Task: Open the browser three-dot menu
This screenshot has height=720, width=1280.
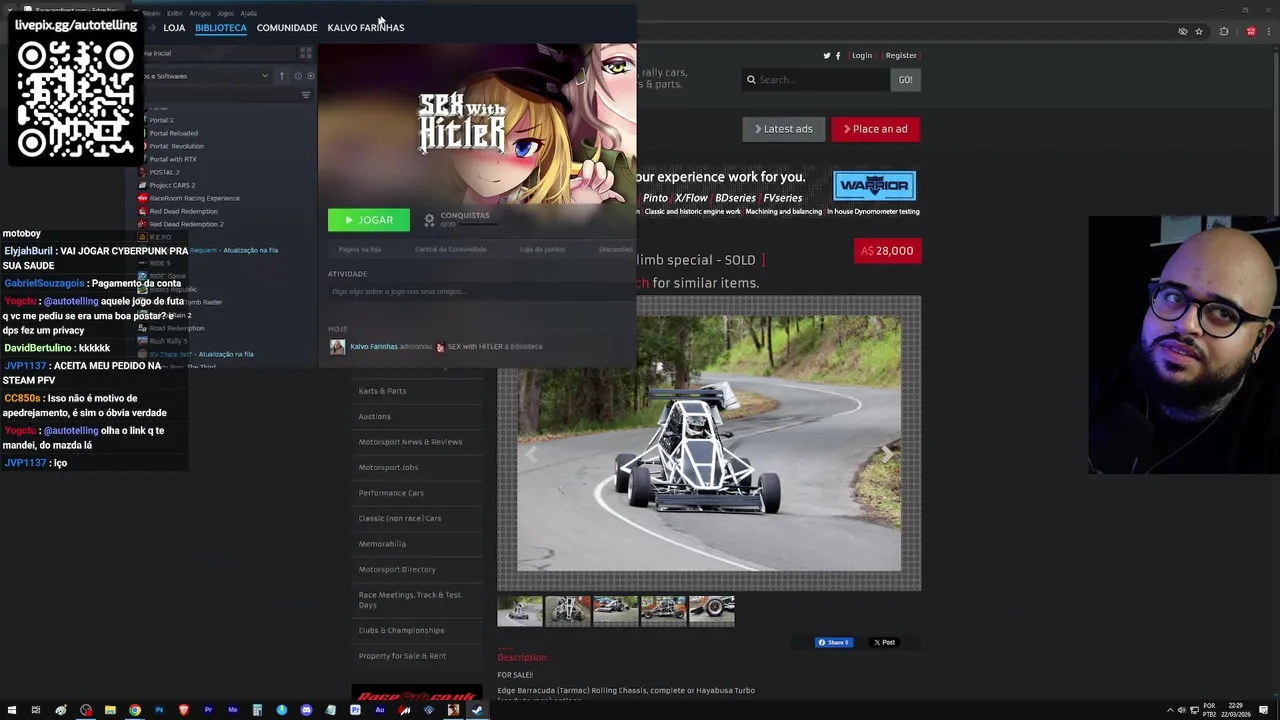Action: coord(1268,32)
